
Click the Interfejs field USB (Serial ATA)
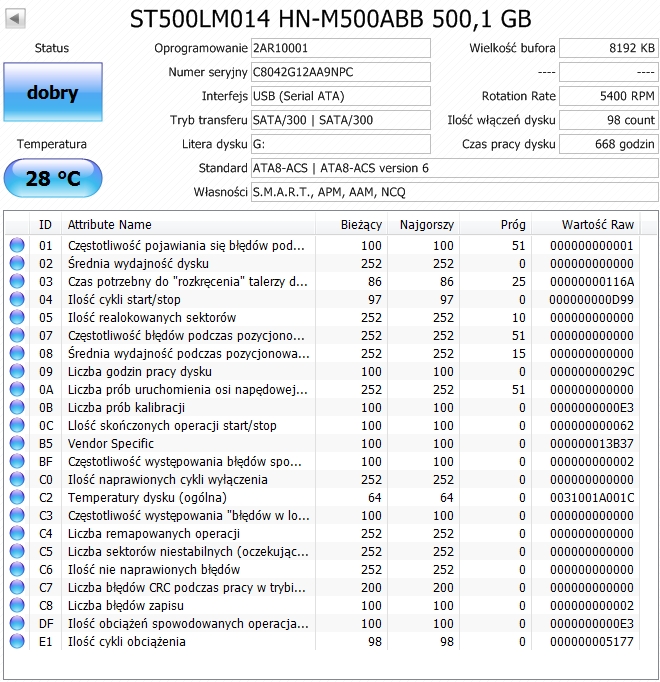(x=341, y=96)
